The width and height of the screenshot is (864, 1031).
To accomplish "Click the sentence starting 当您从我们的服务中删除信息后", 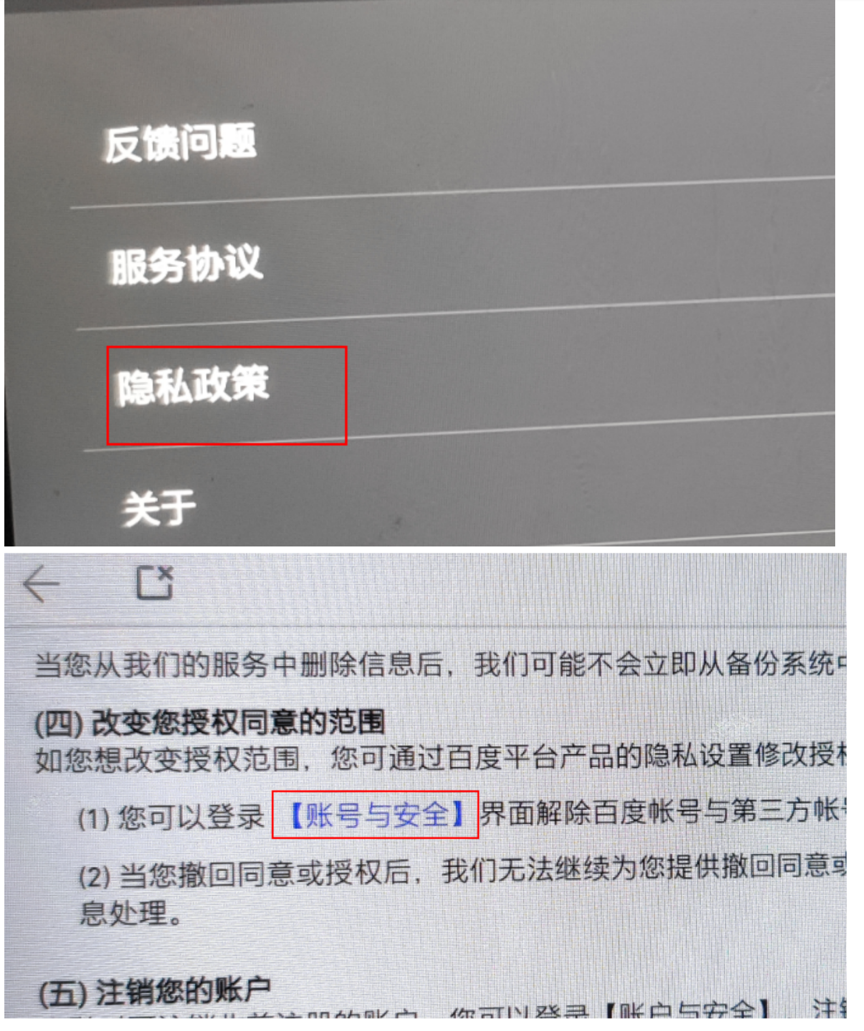I will [x=441, y=665].
